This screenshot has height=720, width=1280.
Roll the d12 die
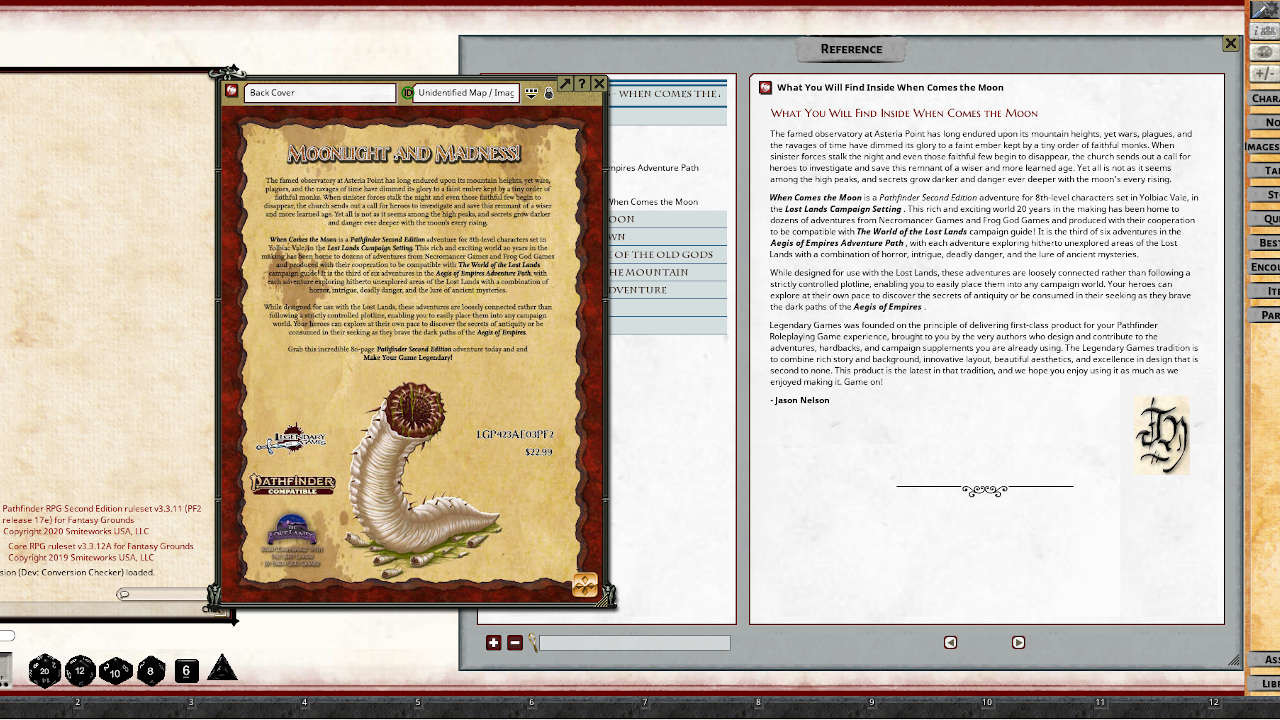click(79, 671)
